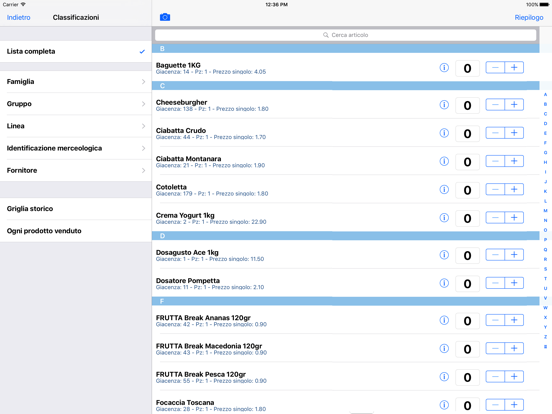Expand the Famiglia classification
The image size is (552, 414).
[x=76, y=82]
